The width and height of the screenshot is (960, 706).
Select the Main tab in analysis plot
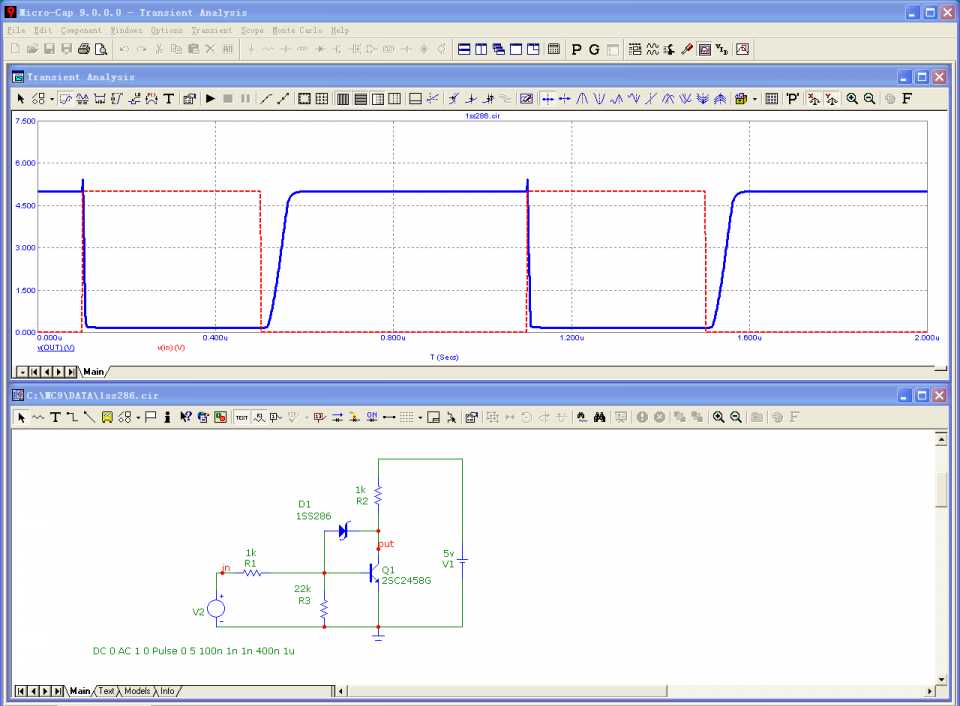coord(94,371)
